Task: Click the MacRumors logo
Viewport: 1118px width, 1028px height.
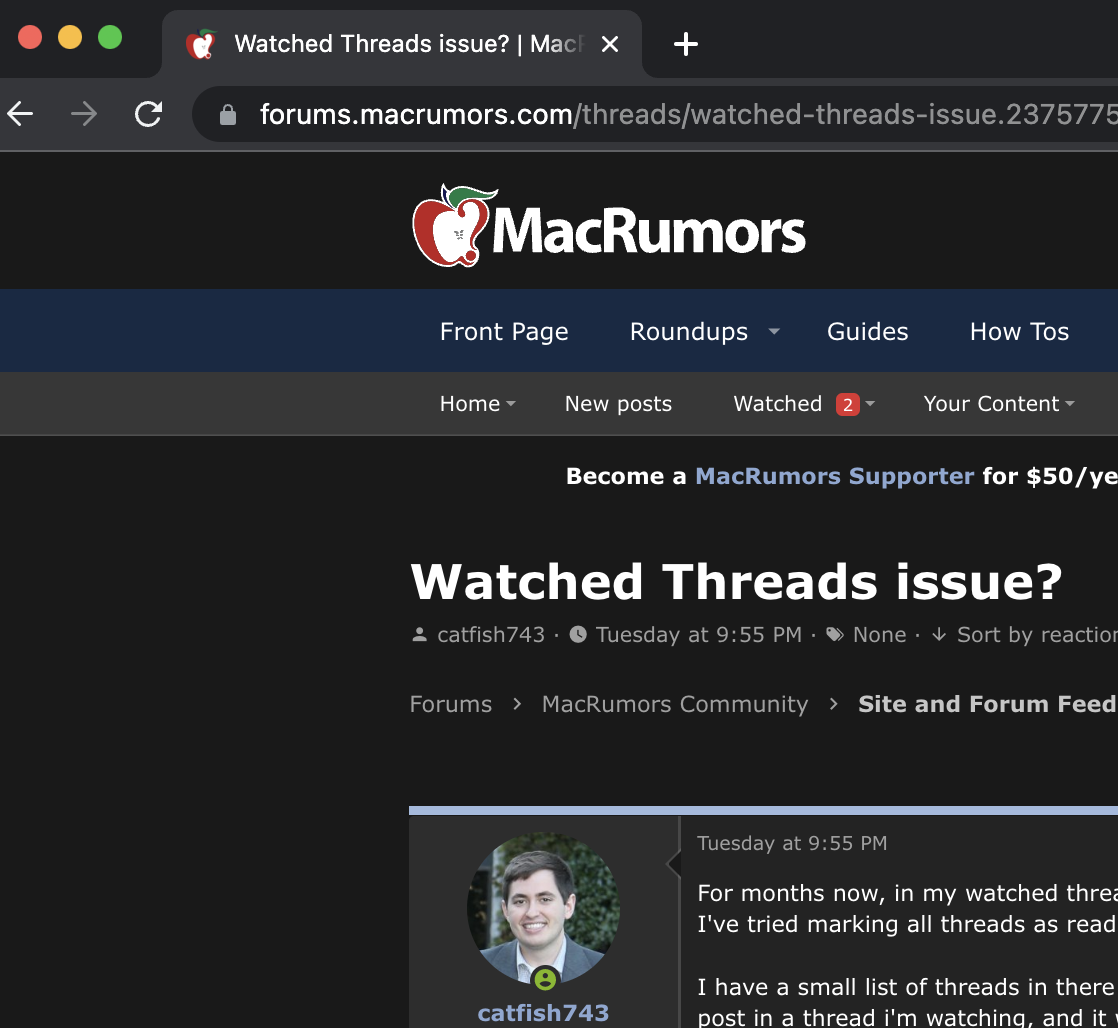Action: point(609,226)
